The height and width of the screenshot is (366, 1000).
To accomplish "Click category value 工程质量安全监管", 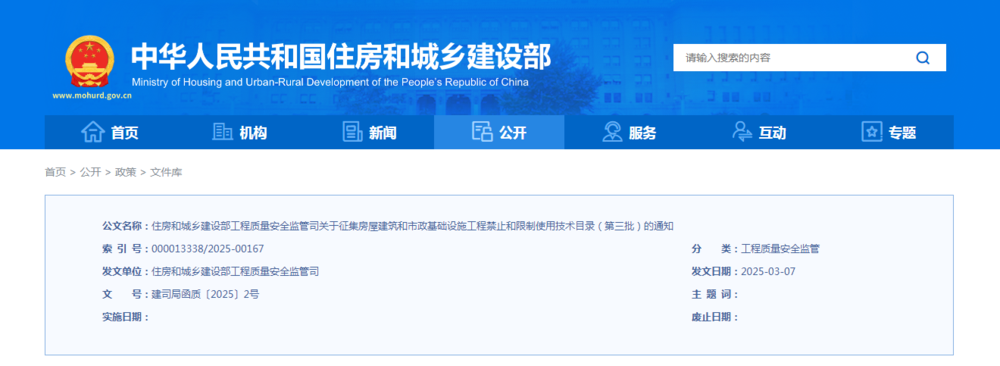I will (x=780, y=249).
